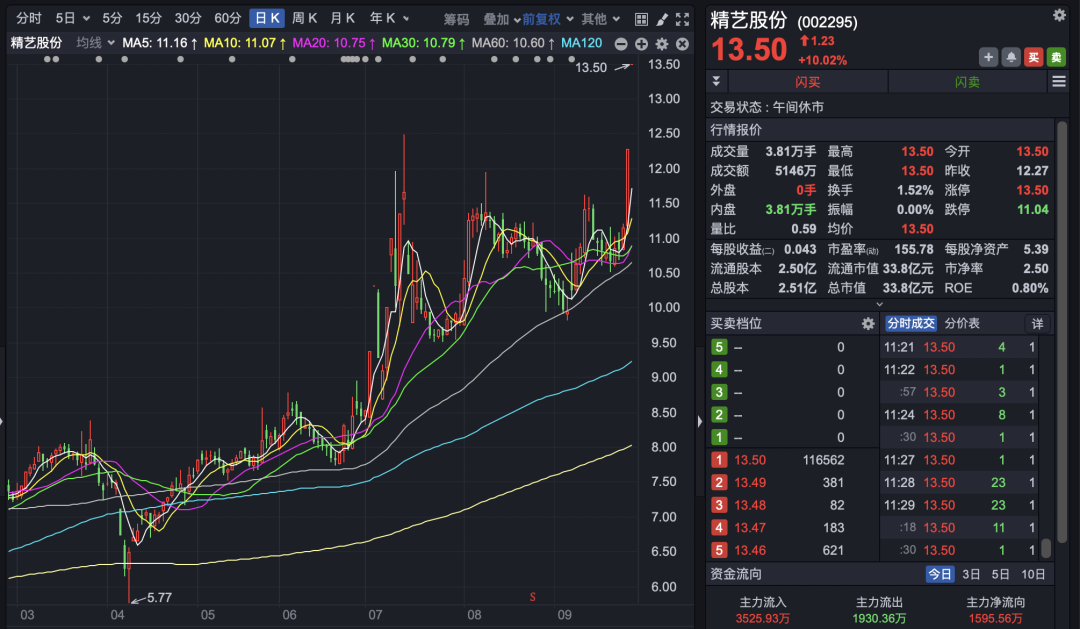Screen dimensions: 1080x629
Task: Open the 买卖档位 panel gear settings
Action: (868, 323)
